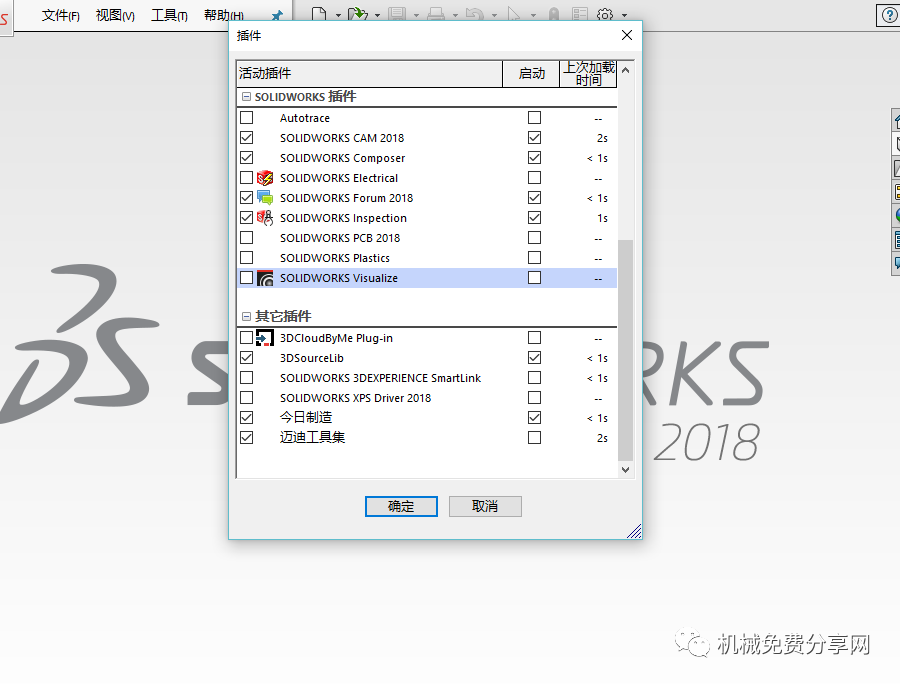Open the 工具(T) menu
900x684 pixels.
pyautogui.click(x=169, y=15)
